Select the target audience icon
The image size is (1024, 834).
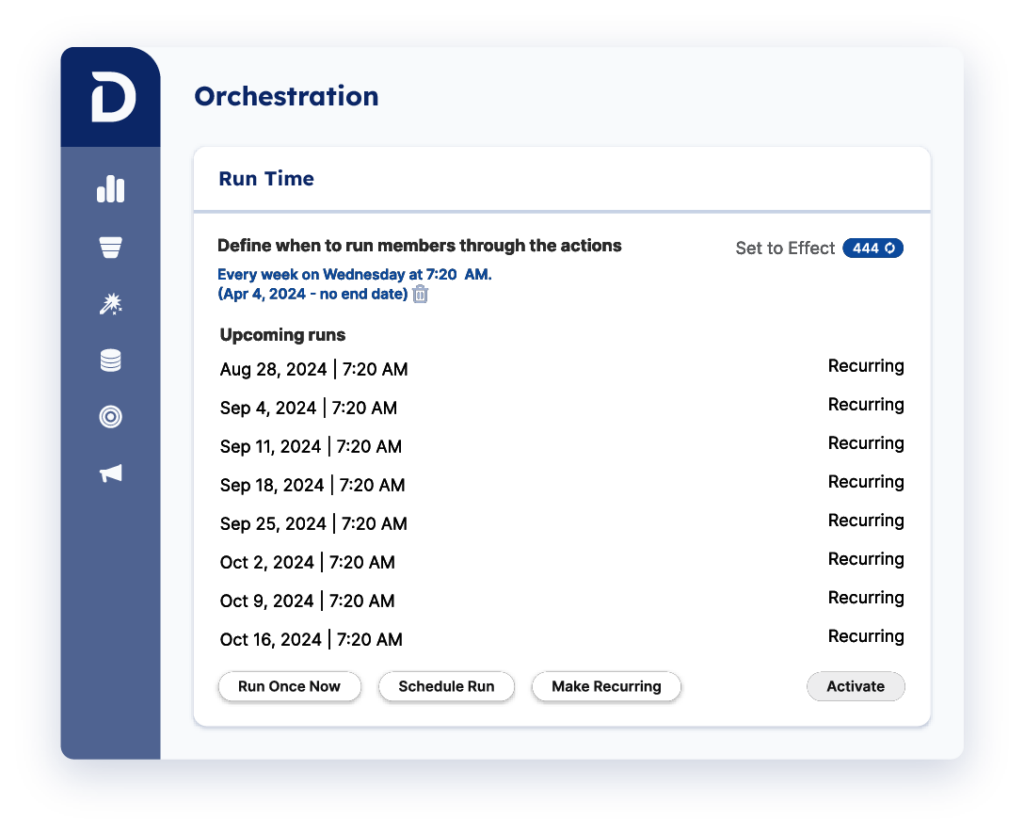coord(110,417)
